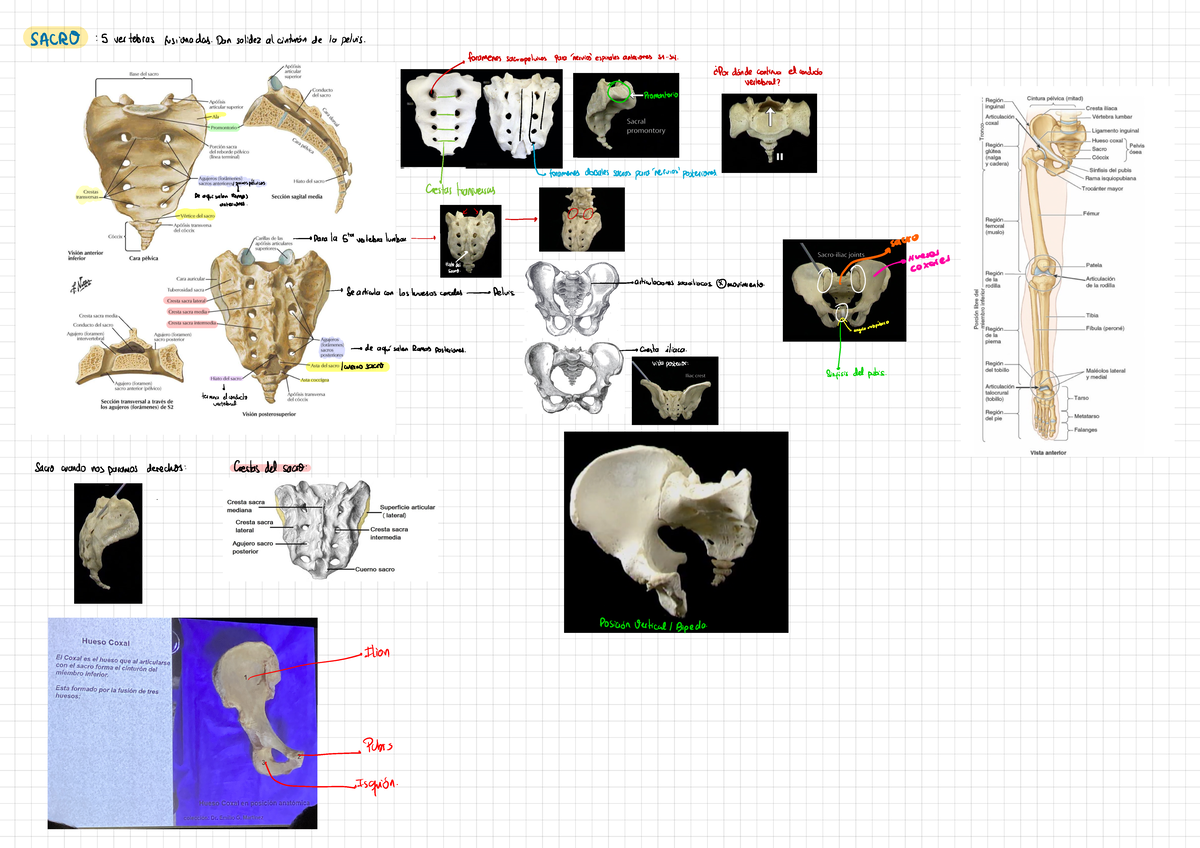The height and width of the screenshot is (848, 1200).
Task: Click the 'Patela' label in leg diagram
Action: [x=1093, y=264]
